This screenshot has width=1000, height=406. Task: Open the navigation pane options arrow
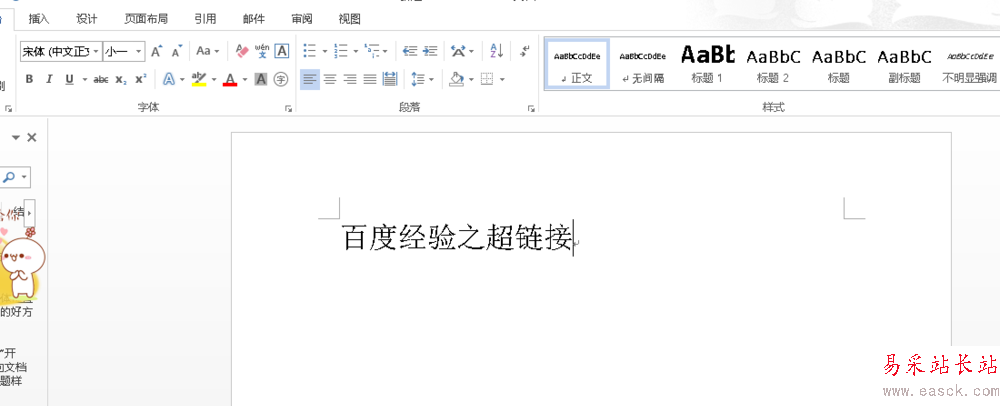(x=16, y=137)
